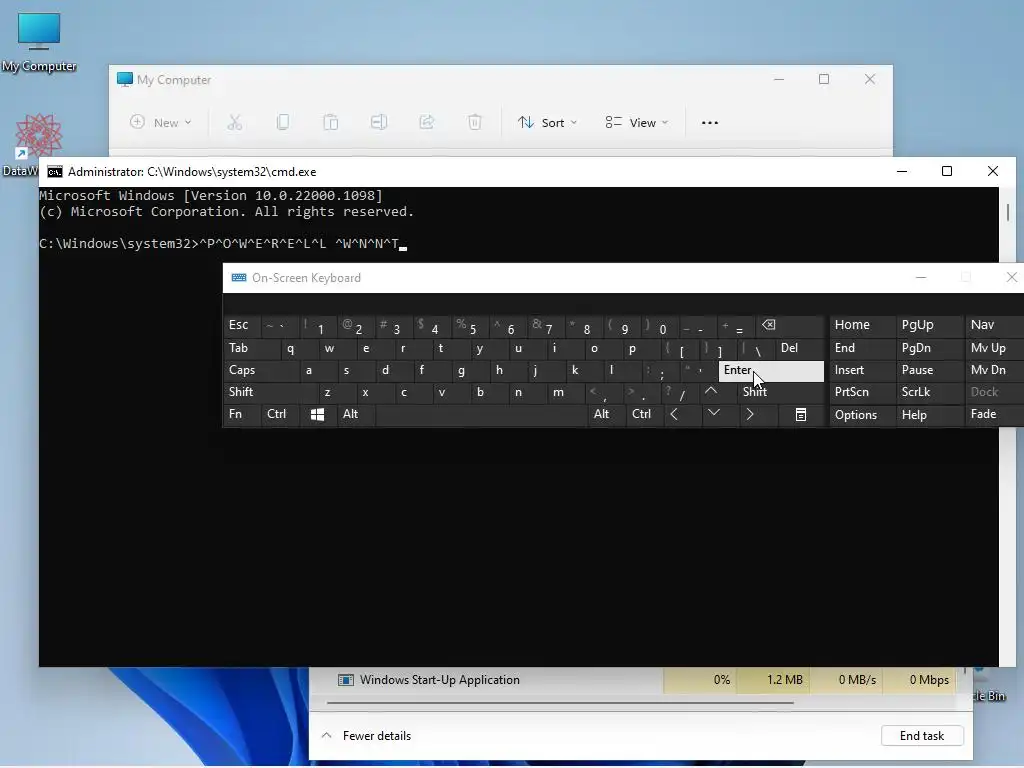Open keyboard Options

pyautogui.click(x=861, y=415)
